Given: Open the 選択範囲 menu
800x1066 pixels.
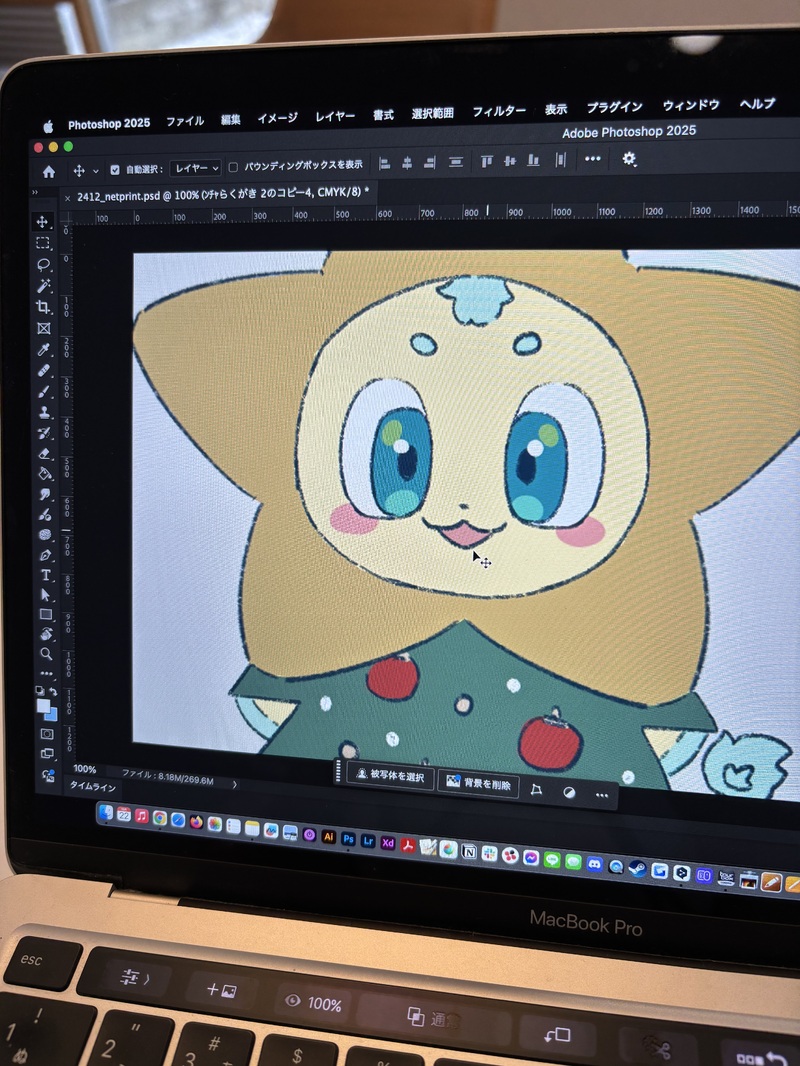Looking at the screenshot, I should pos(432,113).
